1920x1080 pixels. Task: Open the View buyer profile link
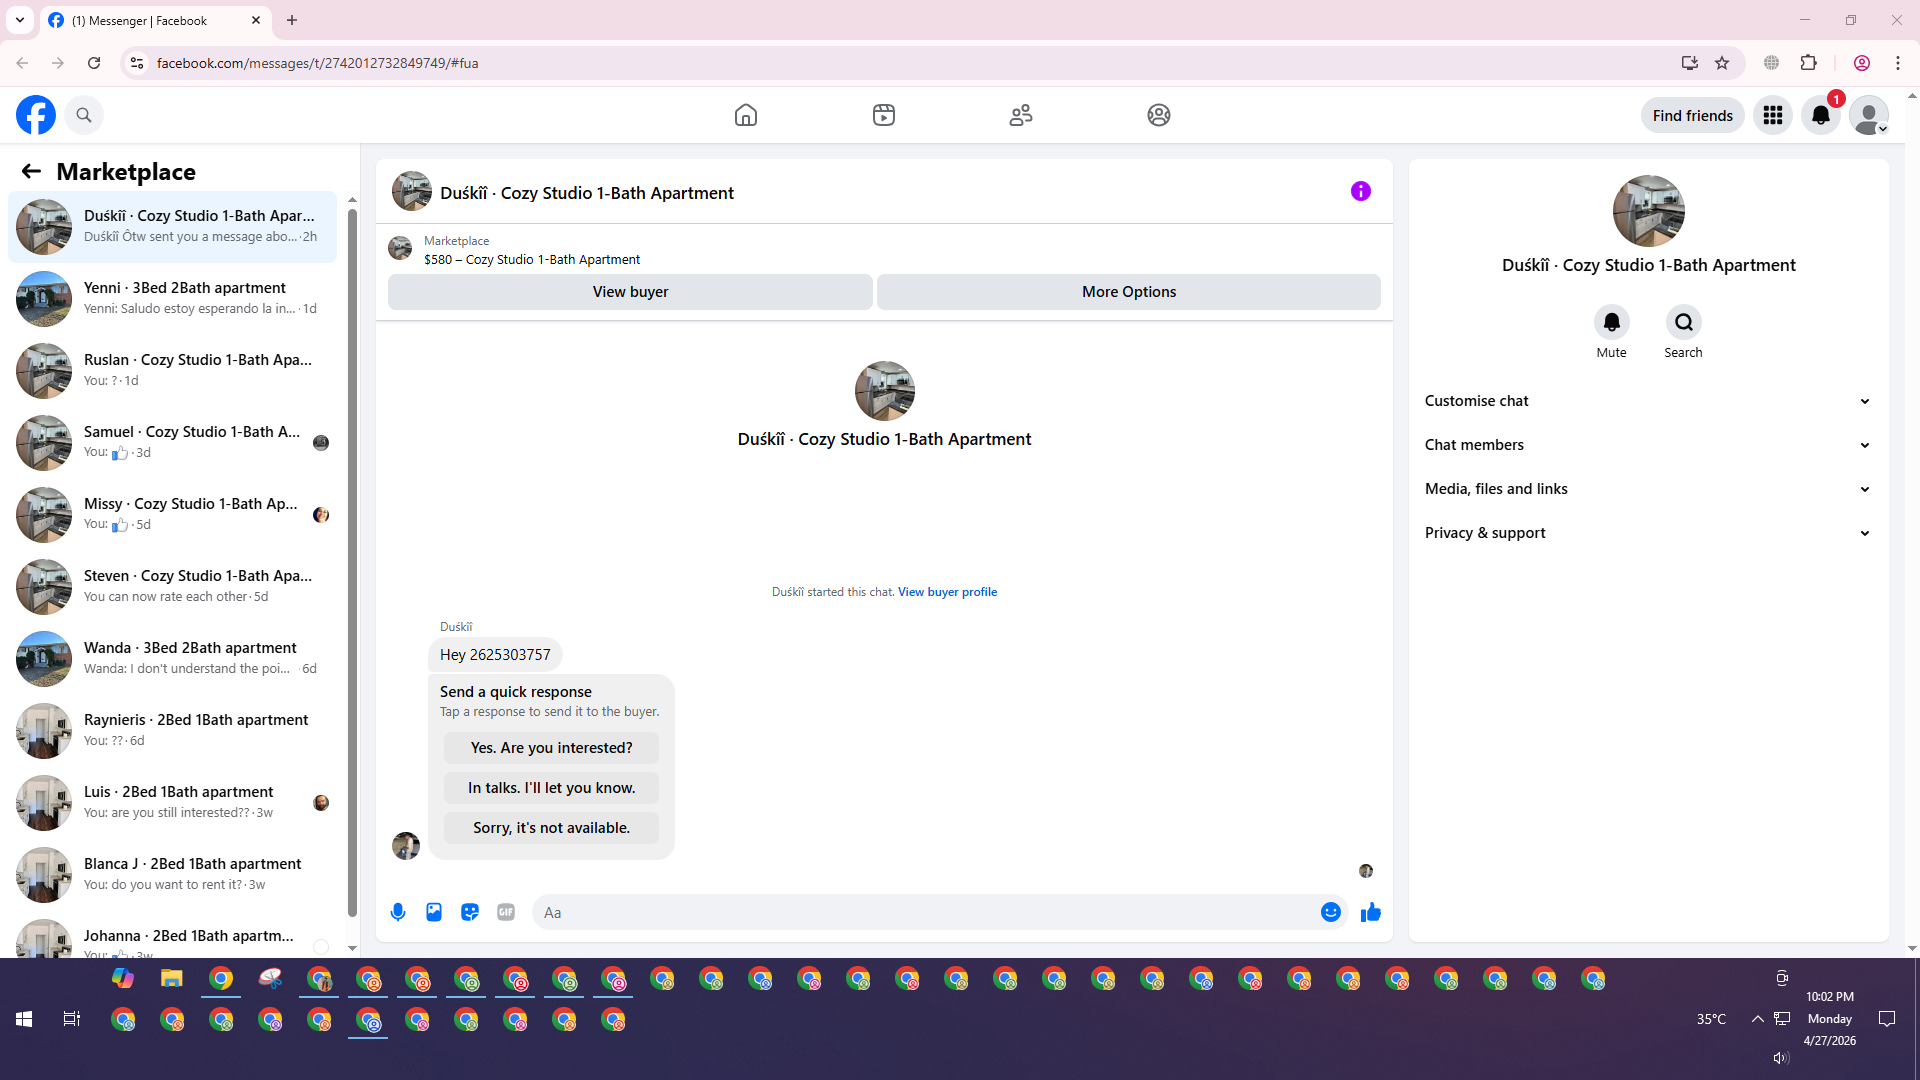click(947, 592)
